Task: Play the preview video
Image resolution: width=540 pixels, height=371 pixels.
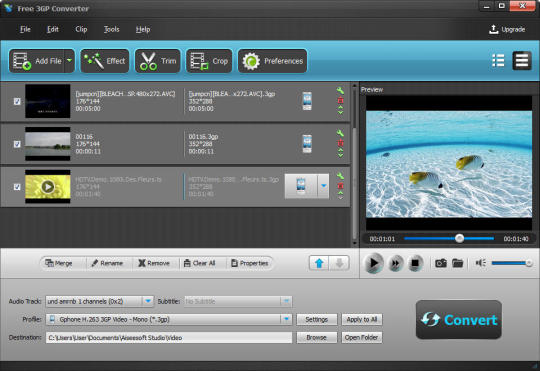Action: (x=374, y=263)
